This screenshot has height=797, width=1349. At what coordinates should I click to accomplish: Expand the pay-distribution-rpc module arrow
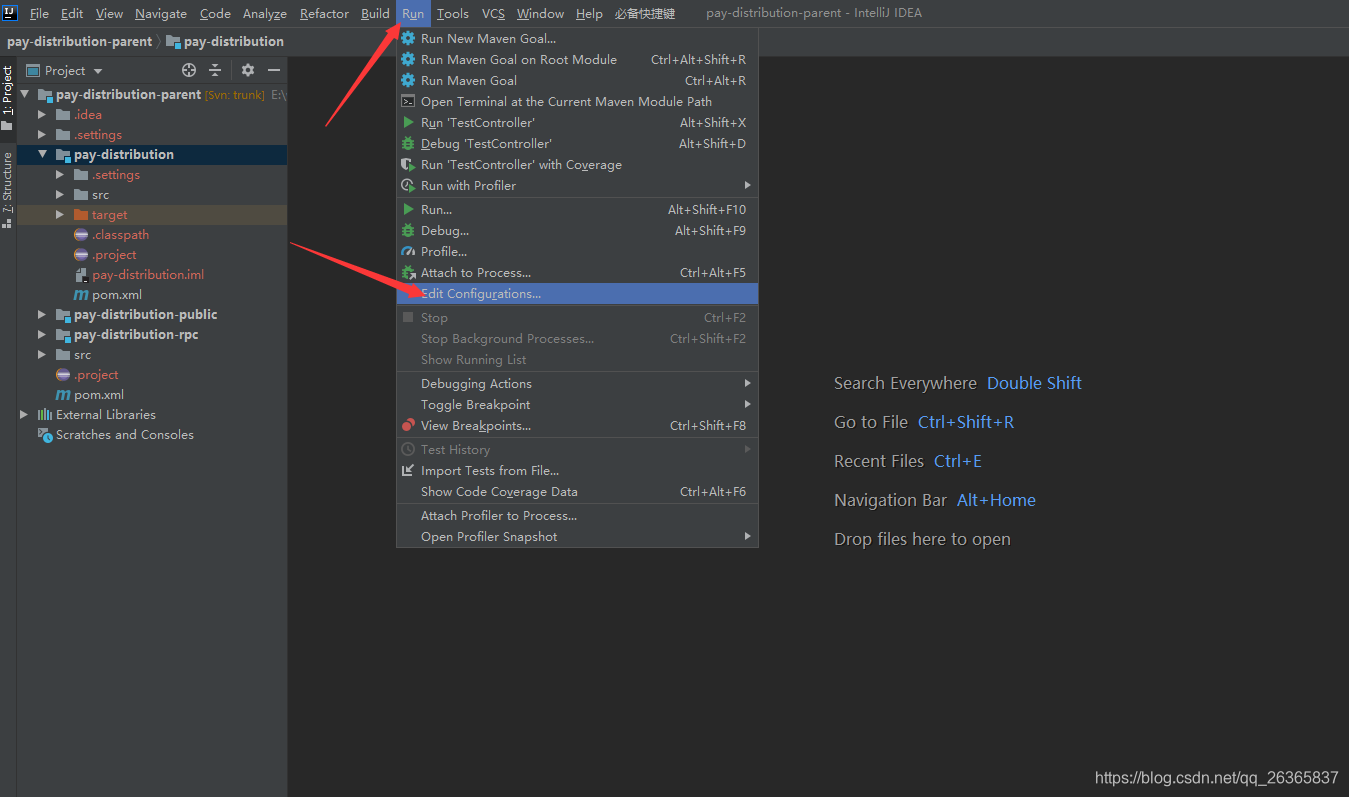click(x=42, y=334)
